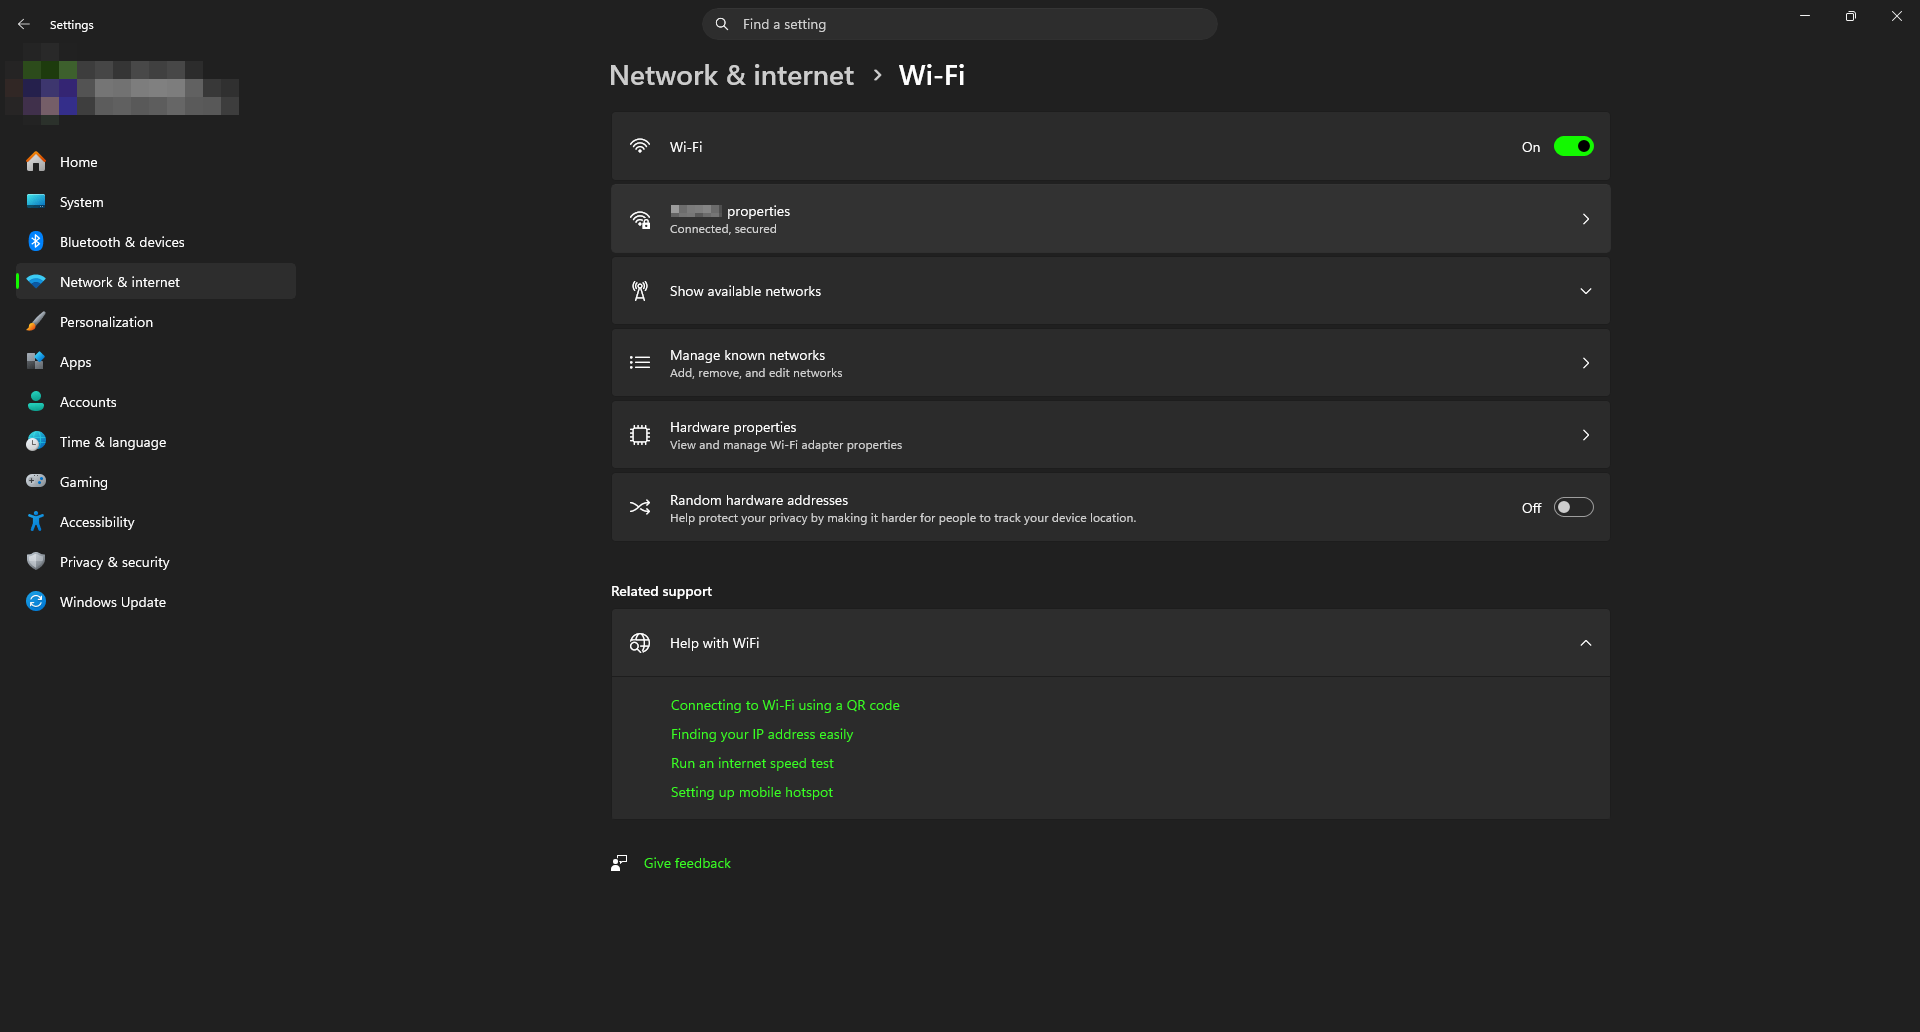Click the Time & language clock icon
This screenshot has width=1920, height=1032.
click(x=36, y=441)
